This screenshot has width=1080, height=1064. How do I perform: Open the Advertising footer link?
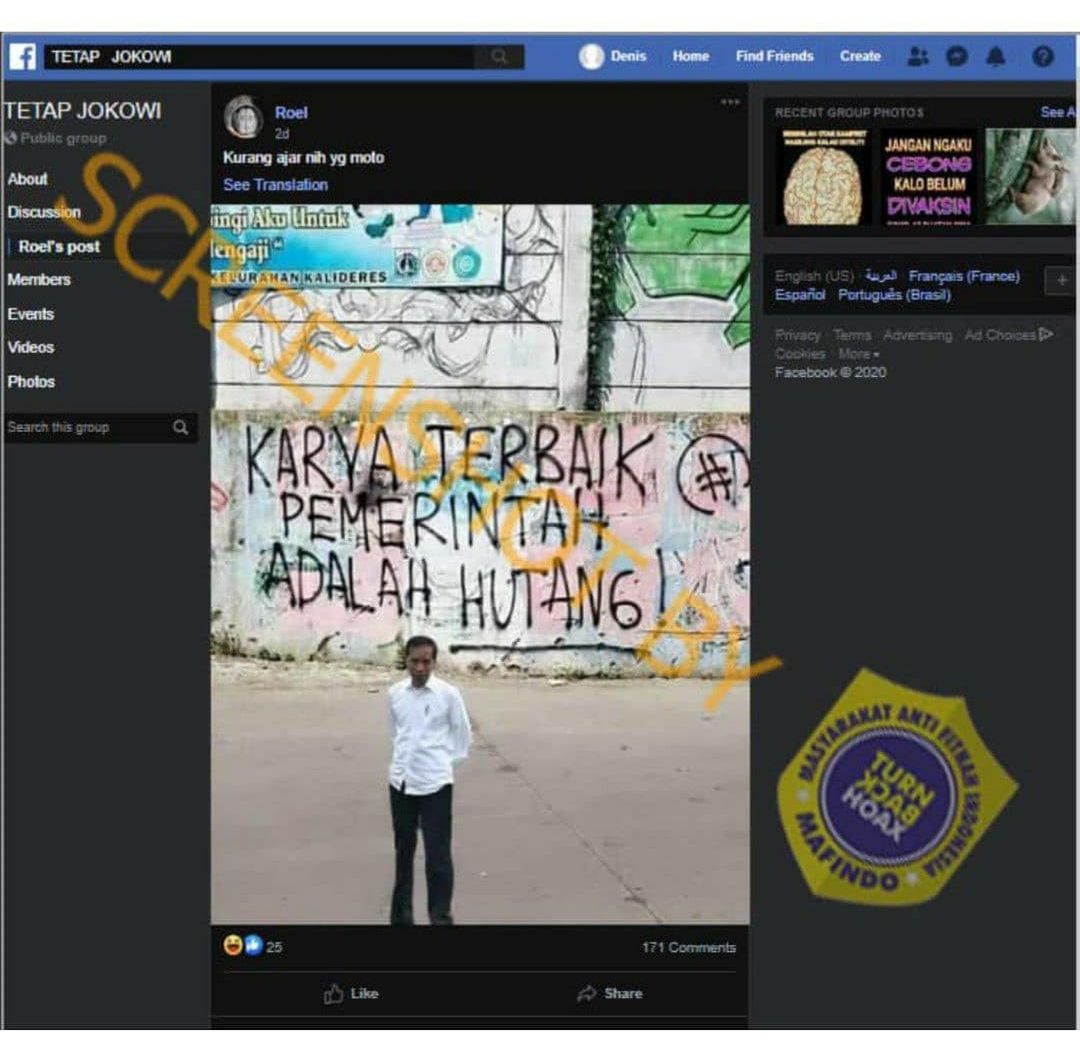pyautogui.click(x=917, y=335)
